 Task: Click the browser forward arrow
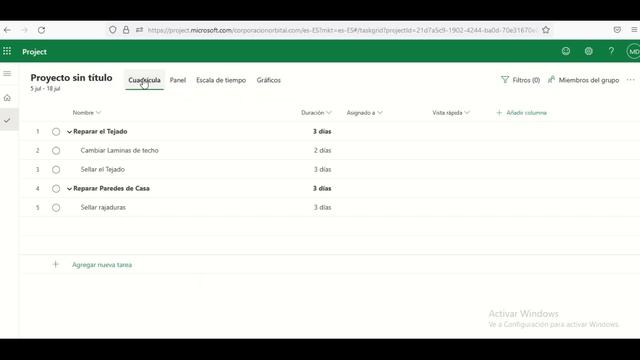pyautogui.click(x=24, y=30)
